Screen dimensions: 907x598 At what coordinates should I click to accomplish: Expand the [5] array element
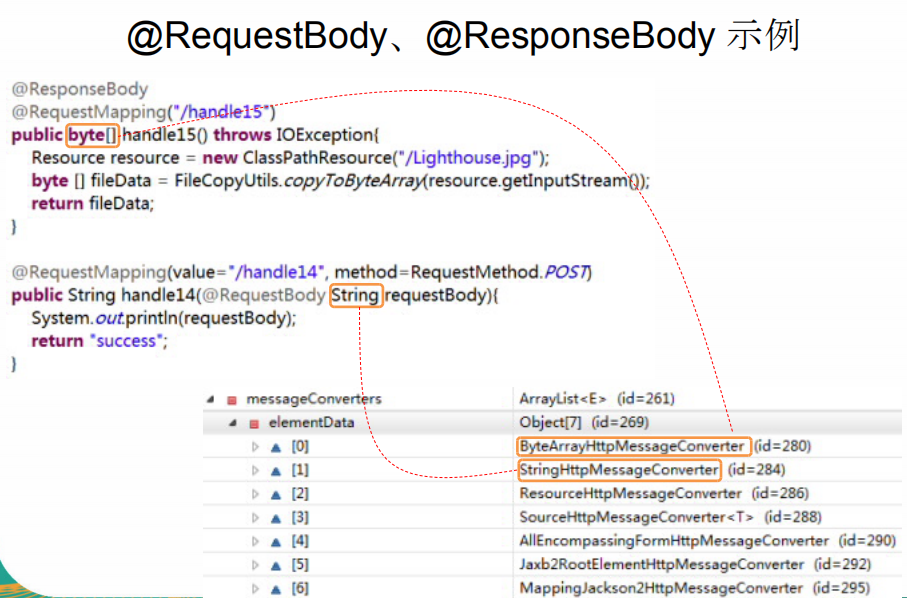tap(255, 565)
